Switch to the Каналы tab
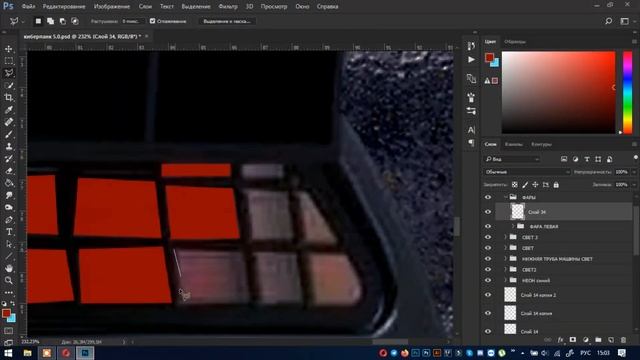This screenshot has width=640, height=360. pos(513,144)
